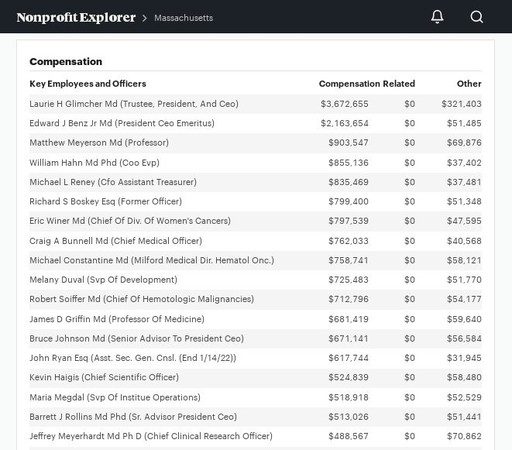Click the $3,672,655 compensation value
Image resolution: width=512 pixels, height=450 pixels.
344,104
